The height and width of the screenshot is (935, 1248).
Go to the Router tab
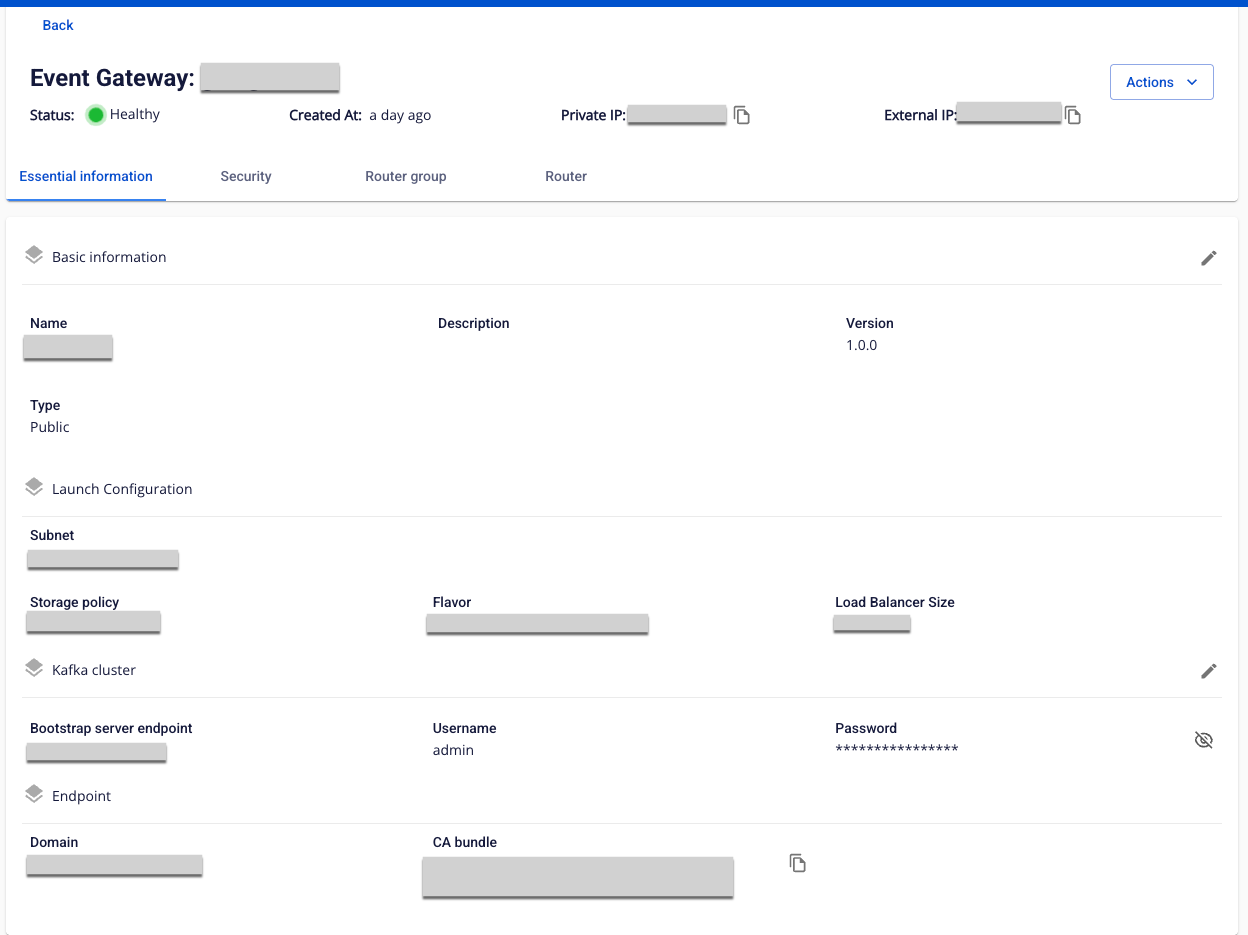(x=566, y=176)
